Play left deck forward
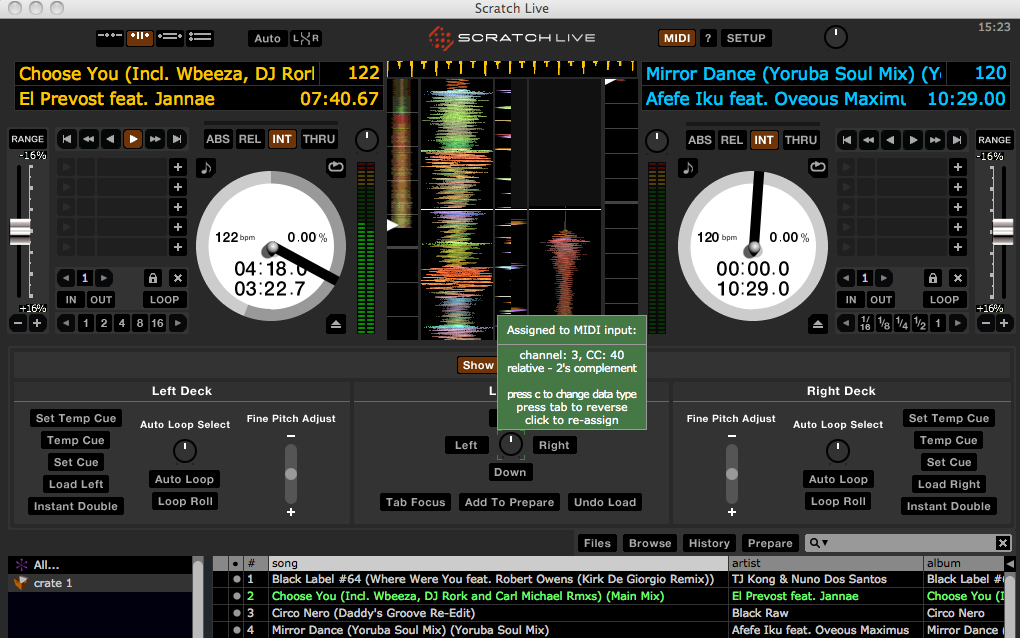Viewport: 1020px width, 638px height. (133, 139)
